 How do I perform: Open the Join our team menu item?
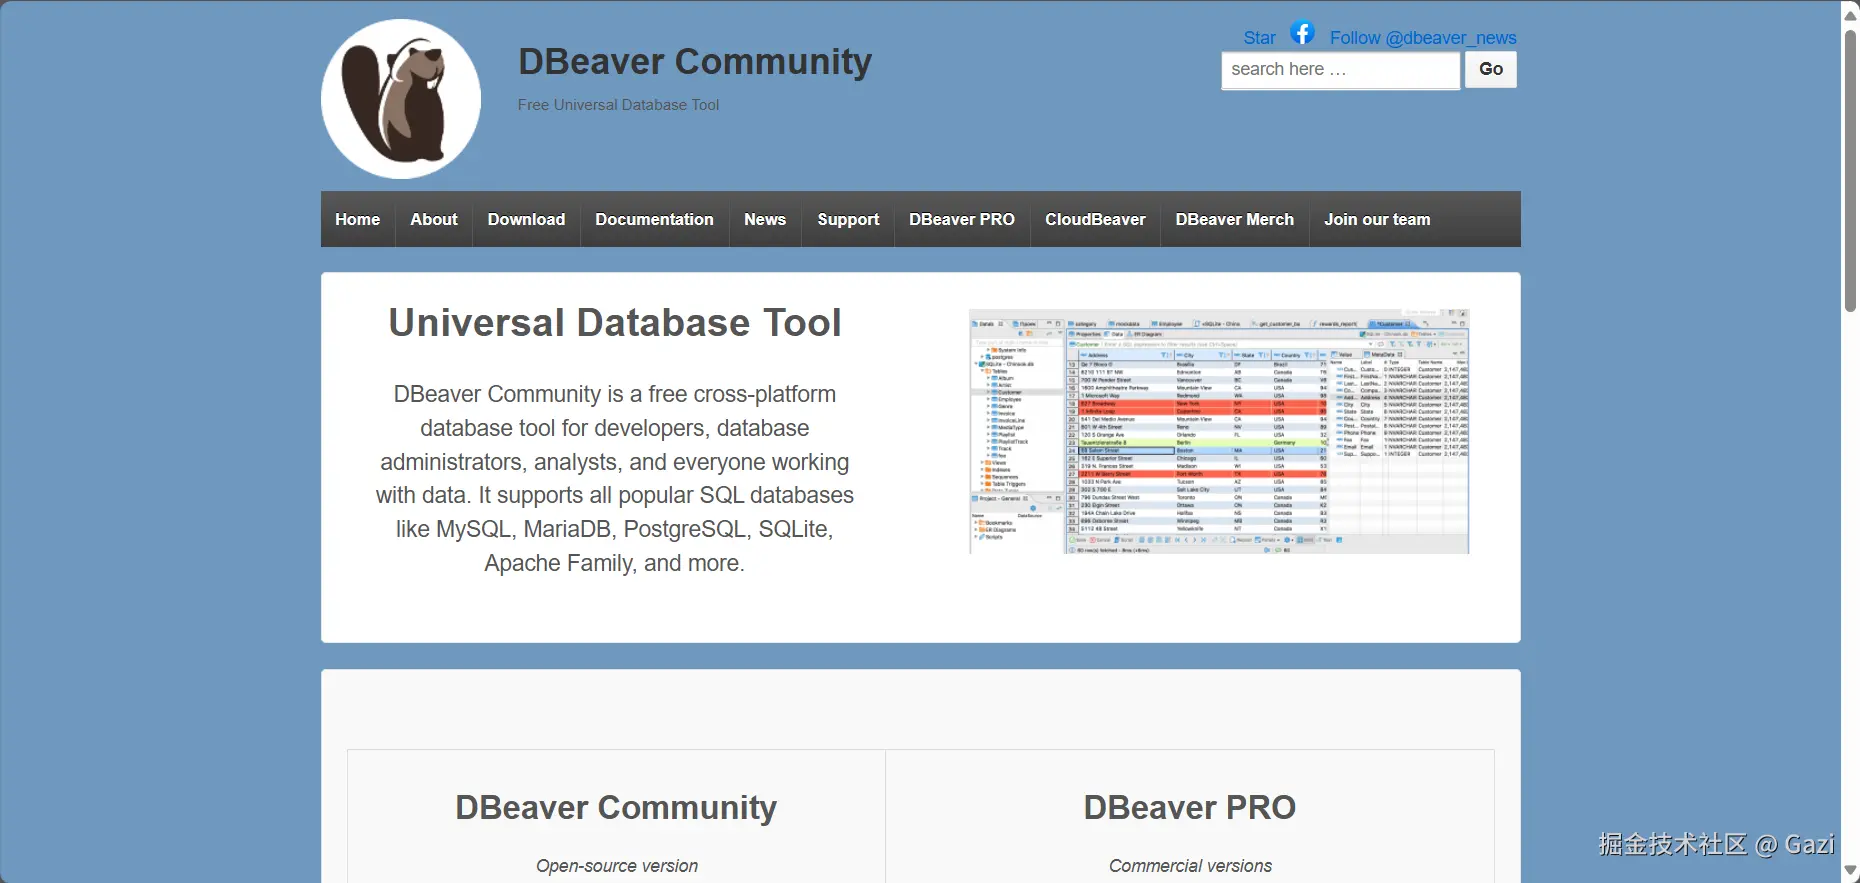point(1377,219)
